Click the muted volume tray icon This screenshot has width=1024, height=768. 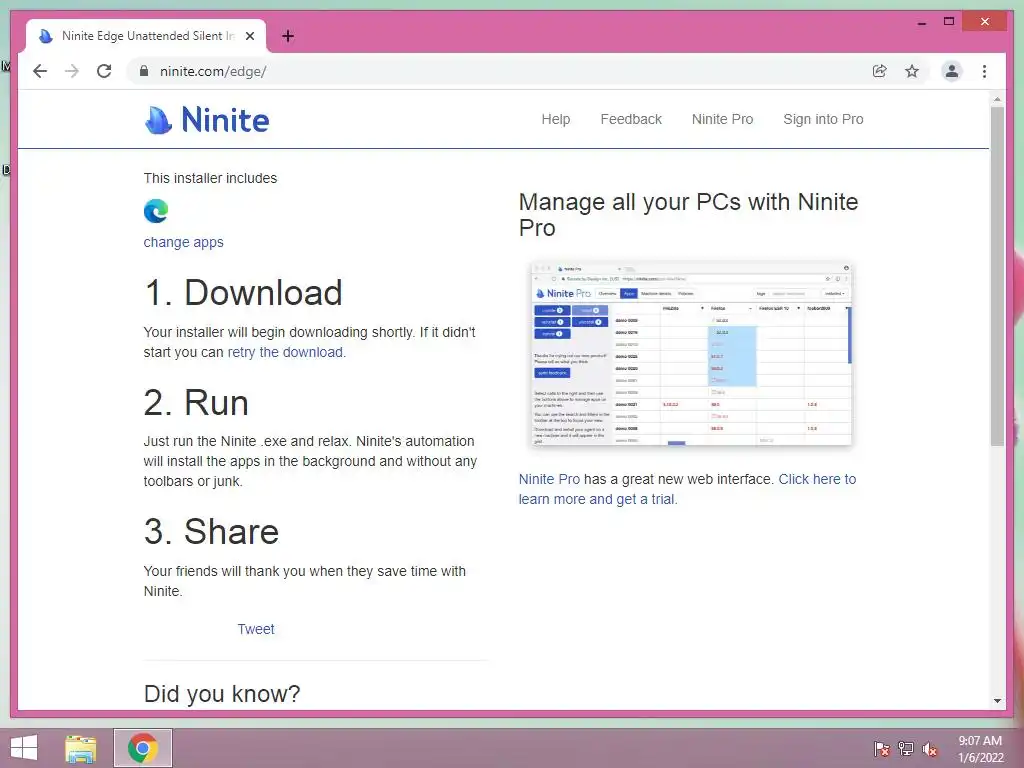929,748
